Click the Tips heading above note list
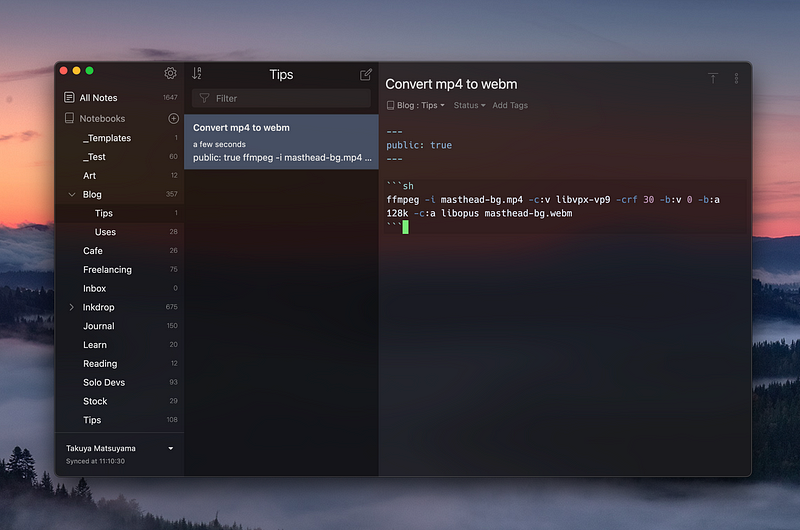This screenshot has width=800, height=530. tap(281, 74)
